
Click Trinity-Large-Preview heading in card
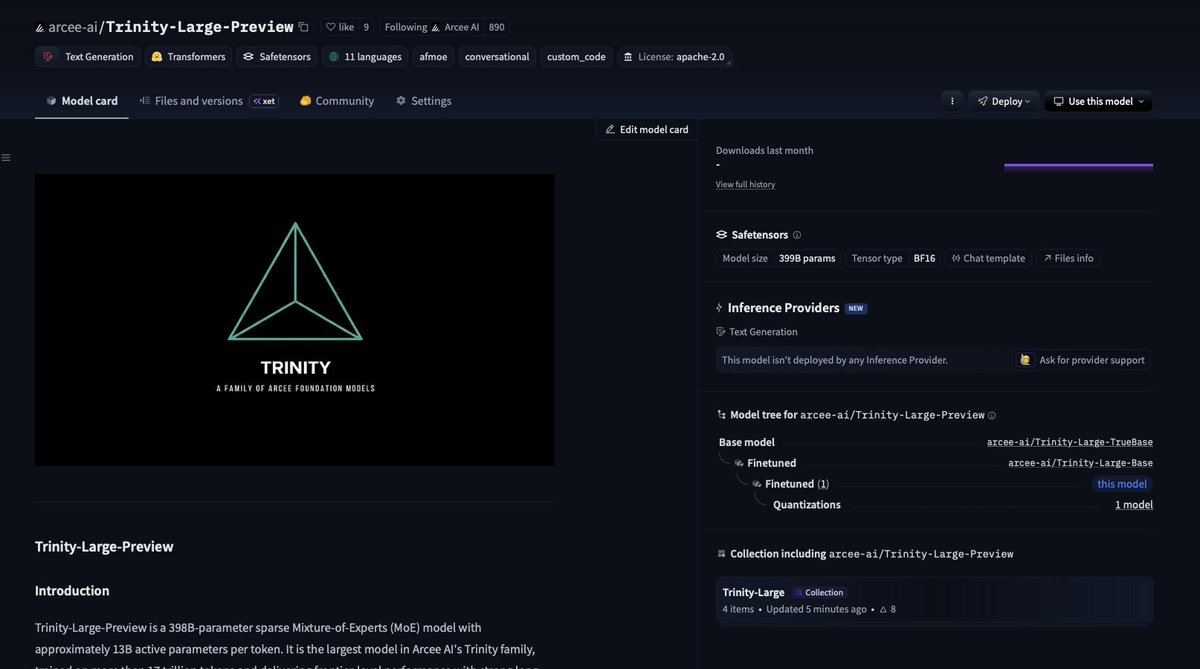pyautogui.click(x=104, y=547)
